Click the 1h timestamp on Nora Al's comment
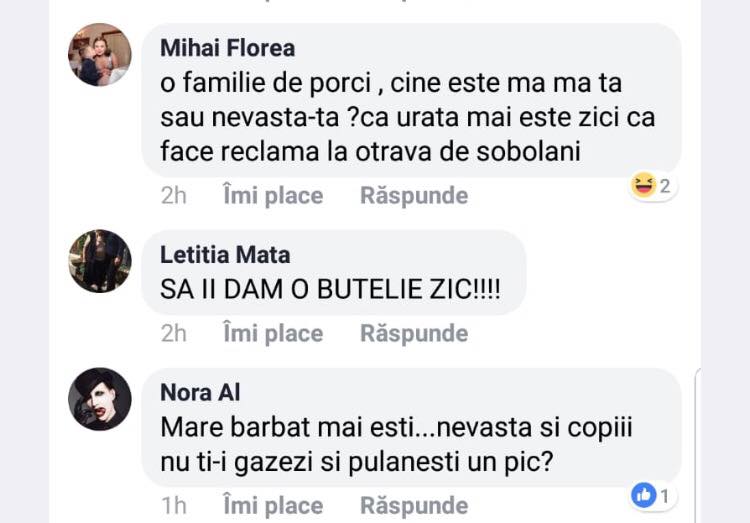Screen dimensions: 750x523 (x=174, y=506)
